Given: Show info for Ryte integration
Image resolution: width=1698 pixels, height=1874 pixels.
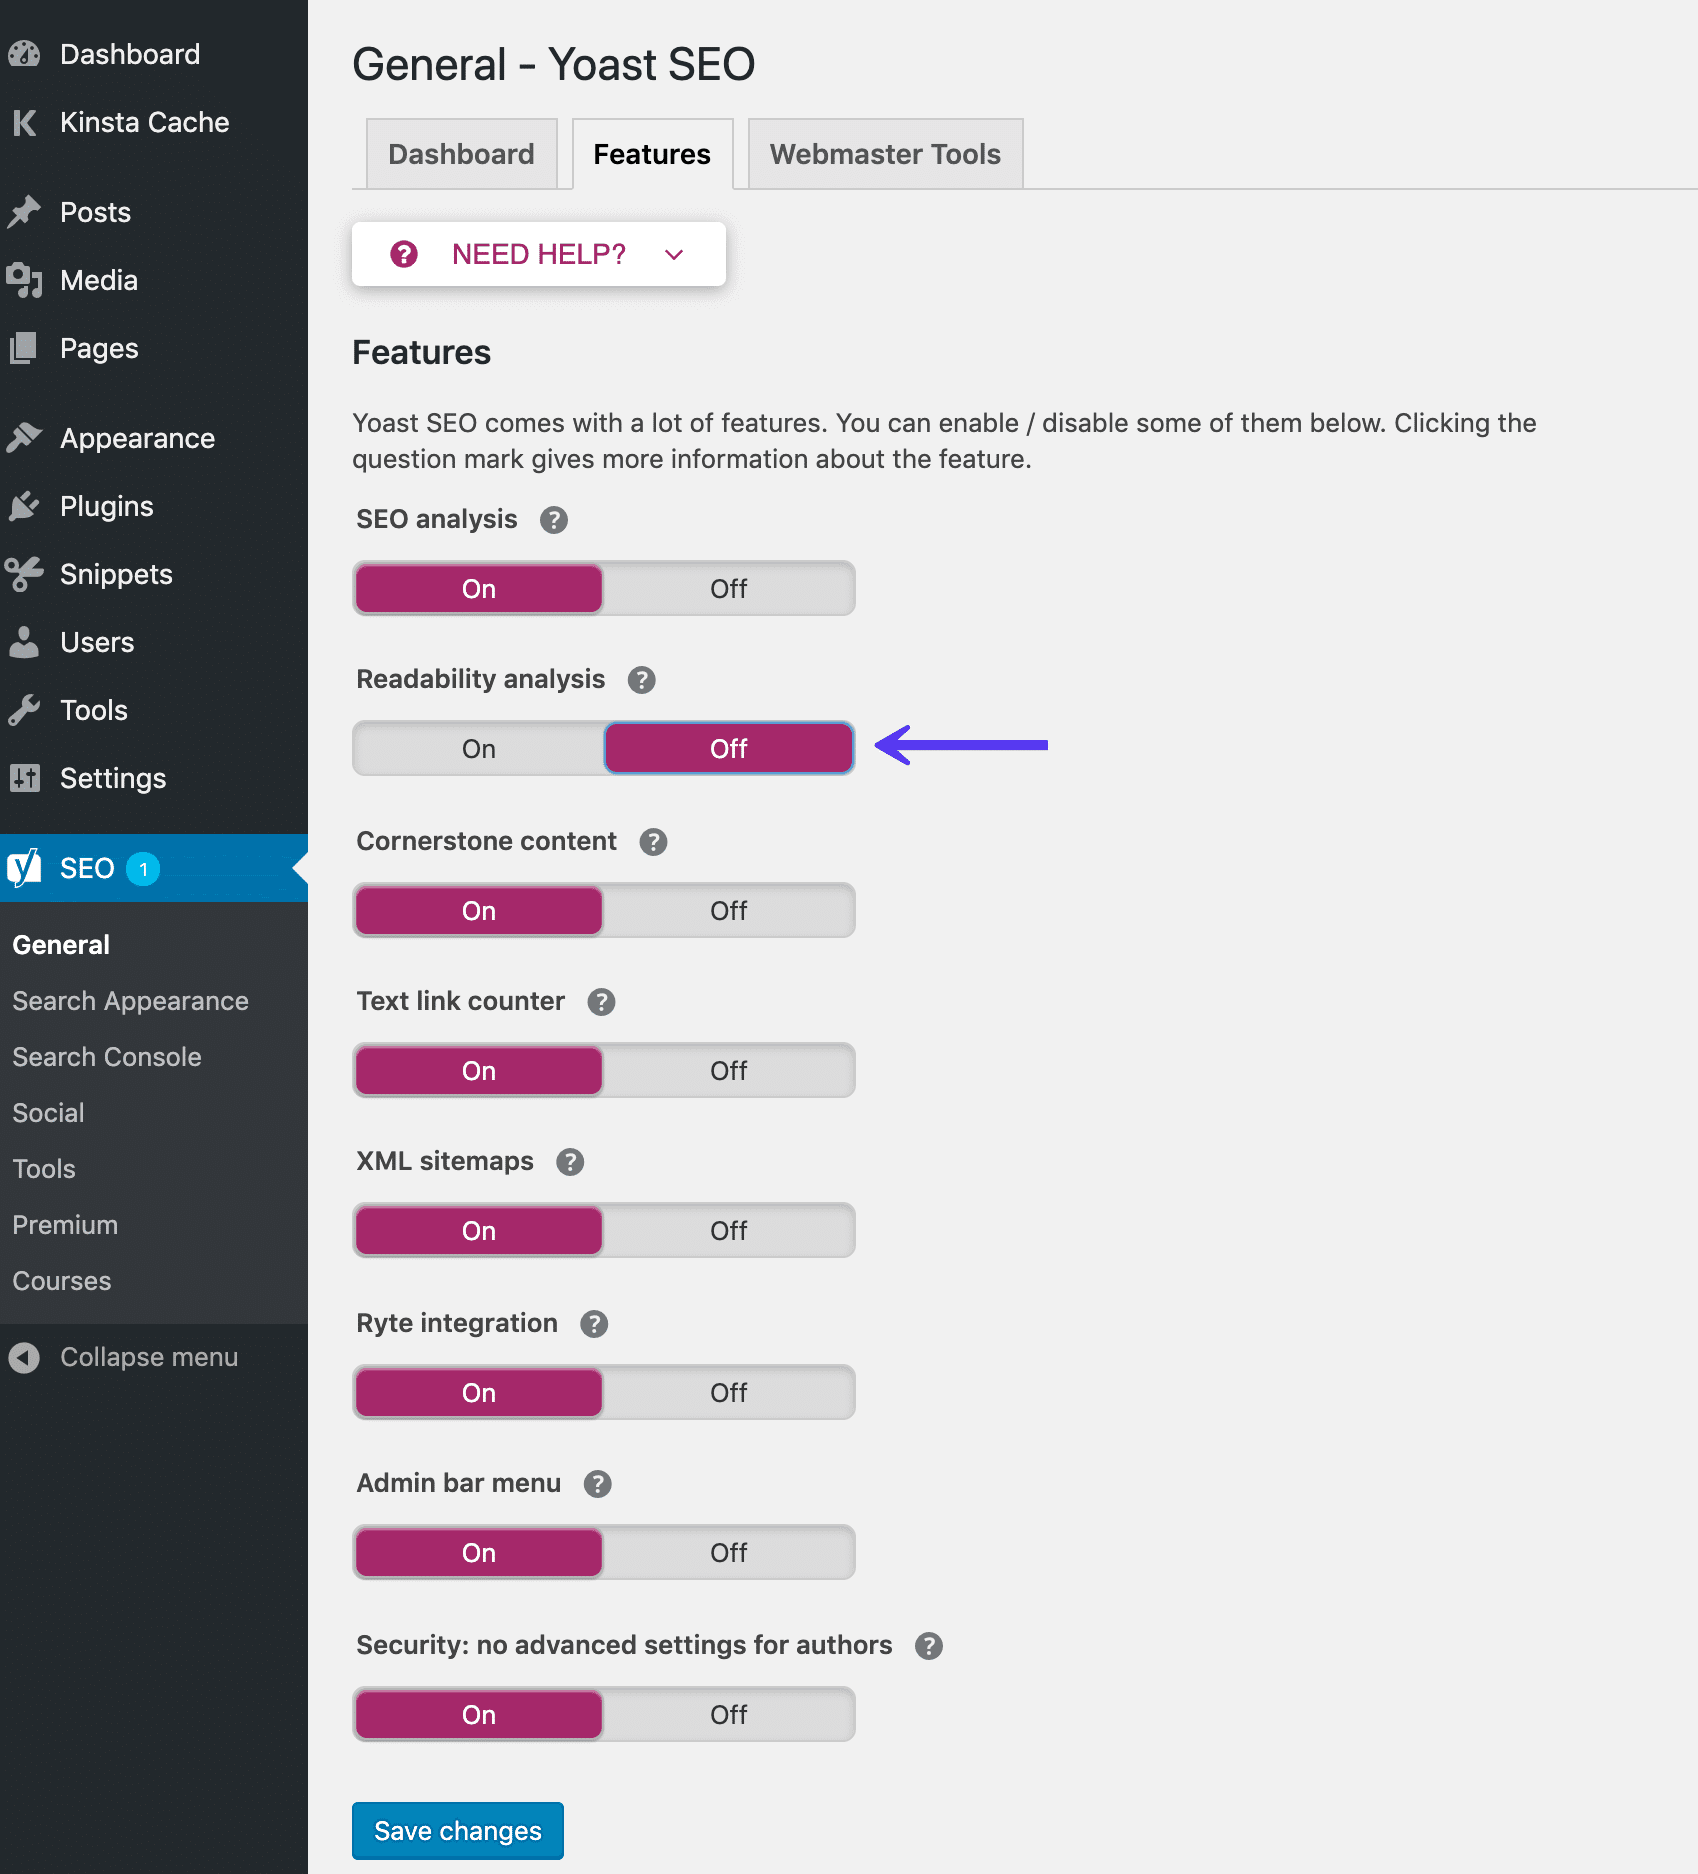Looking at the screenshot, I should tap(594, 1324).
